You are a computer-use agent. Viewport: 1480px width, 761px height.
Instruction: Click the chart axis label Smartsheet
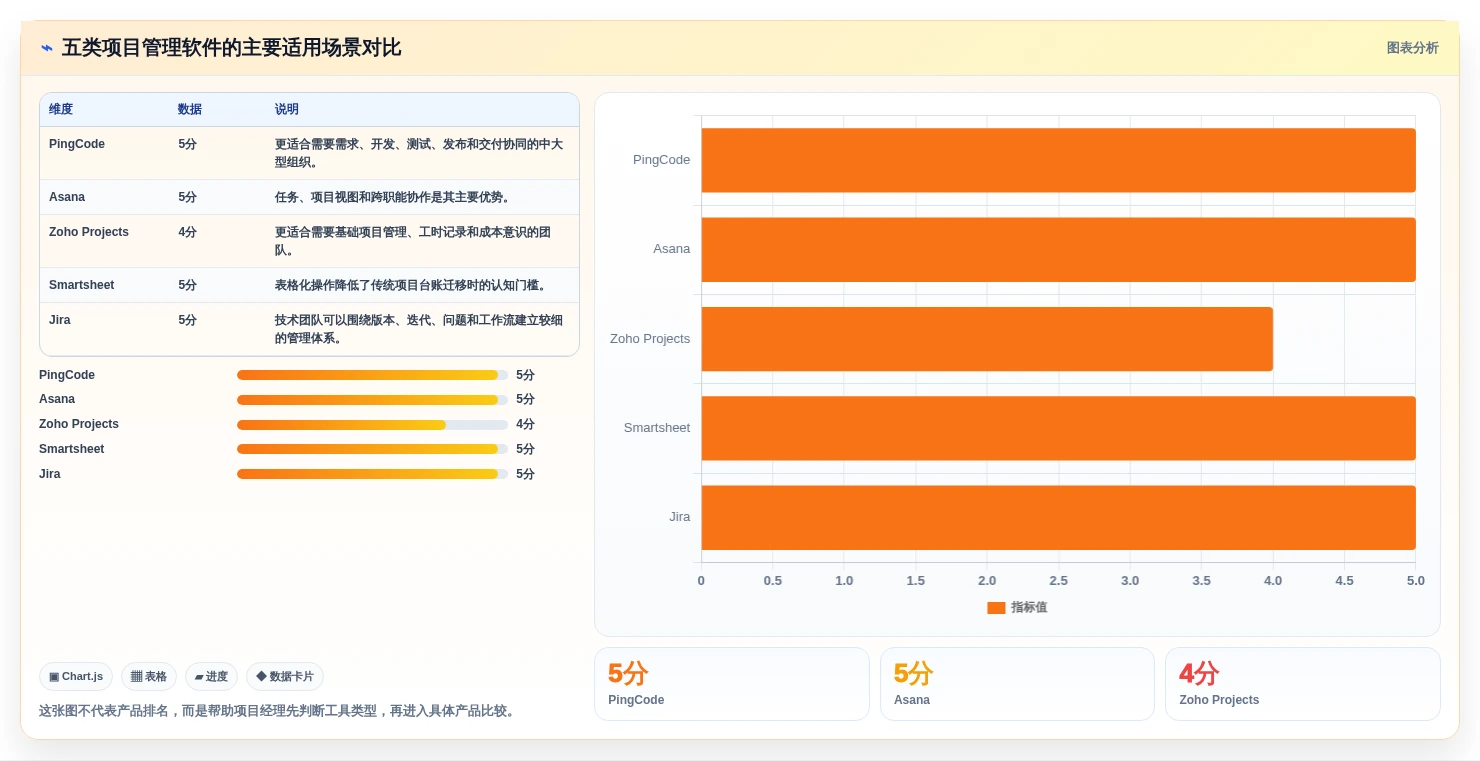pyautogui.click(x=657, y=428)
